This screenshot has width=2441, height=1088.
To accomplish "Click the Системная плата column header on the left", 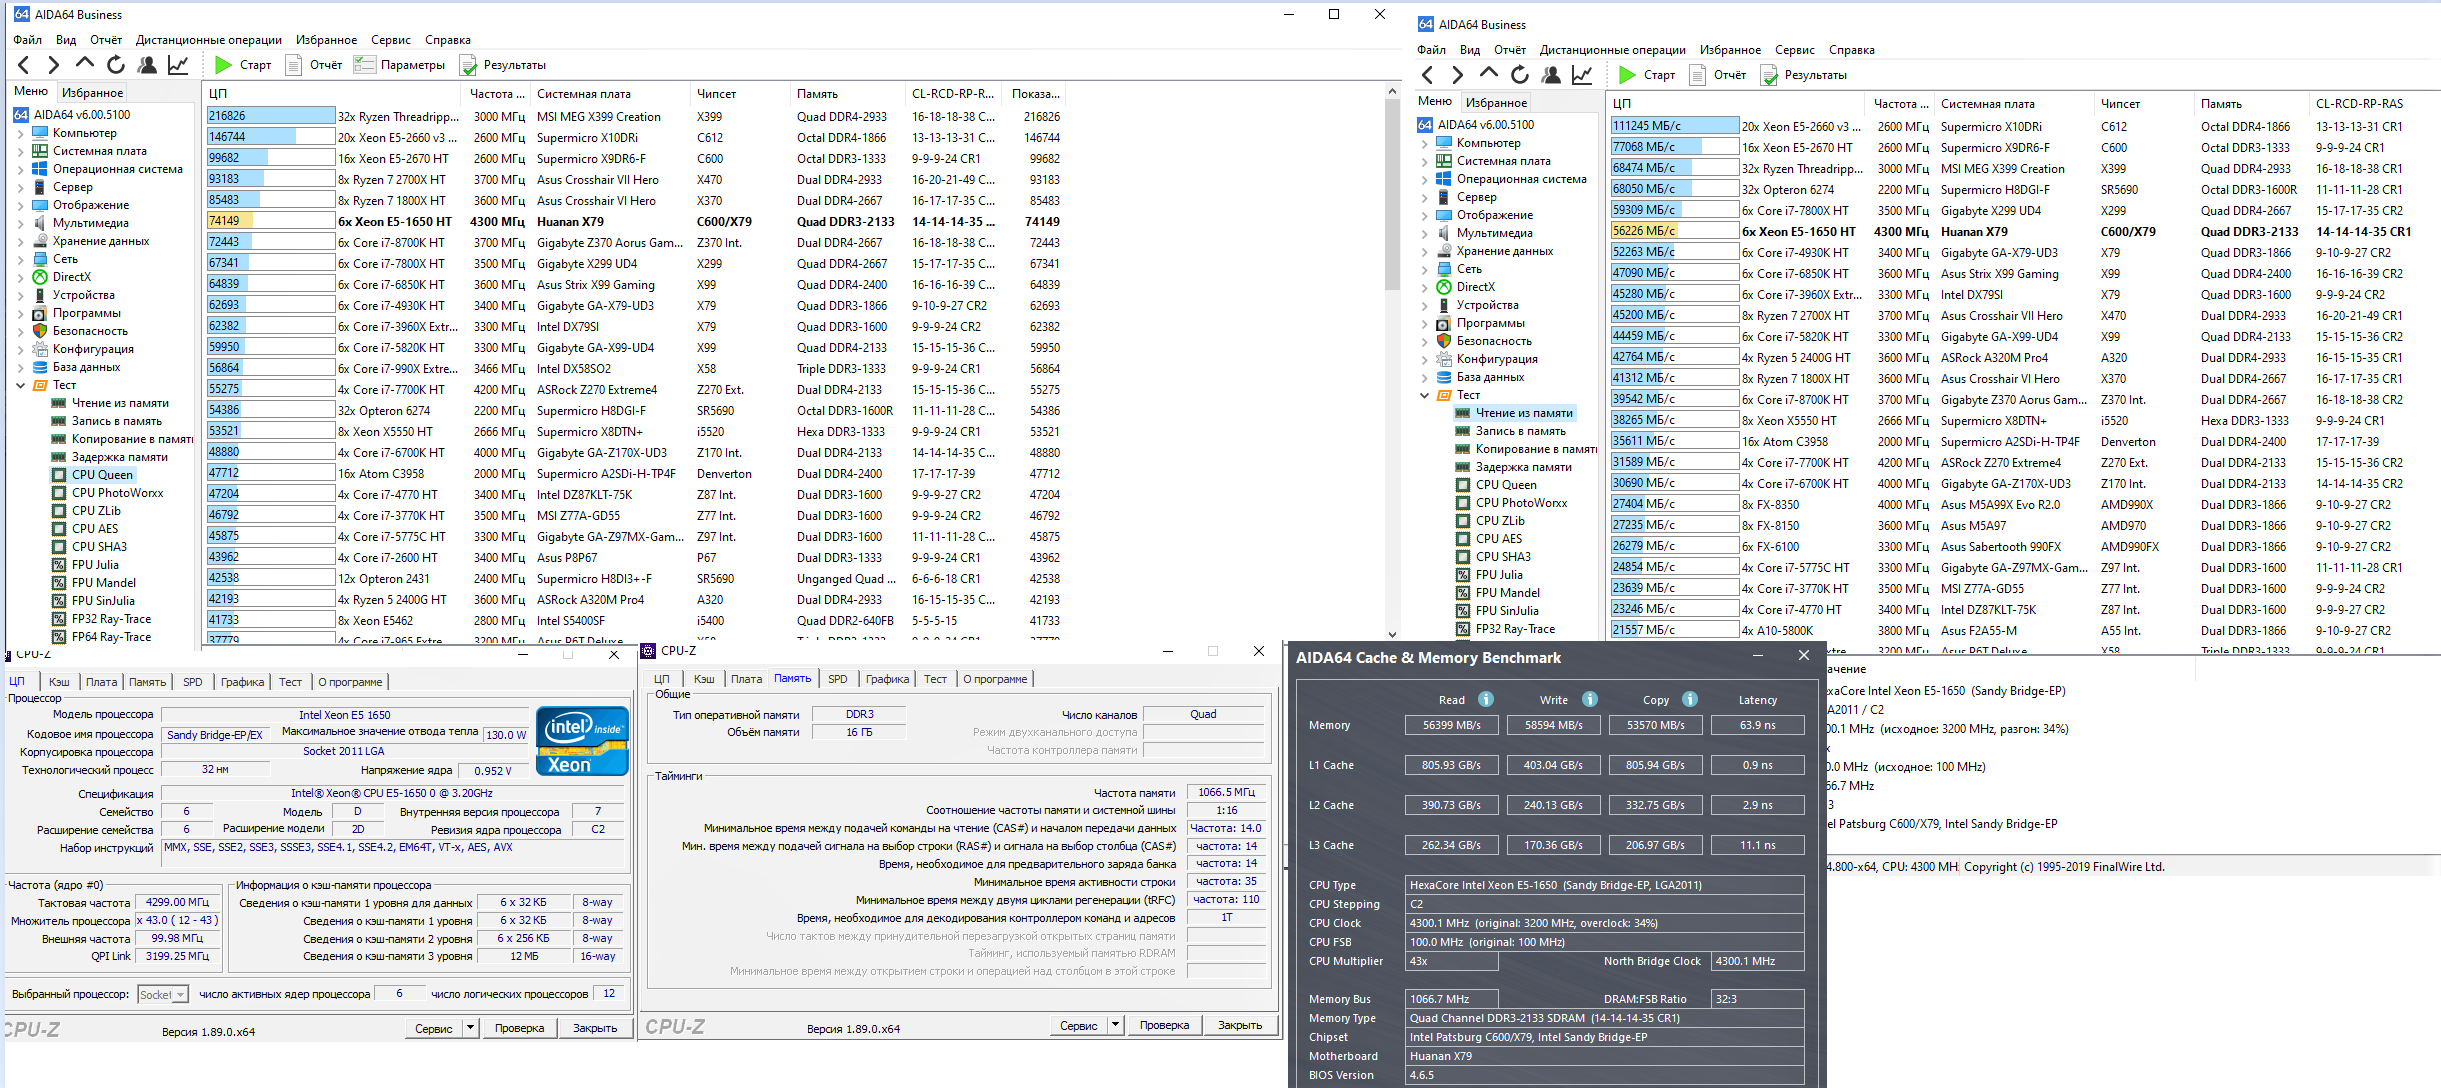I will tap(583, 94).
